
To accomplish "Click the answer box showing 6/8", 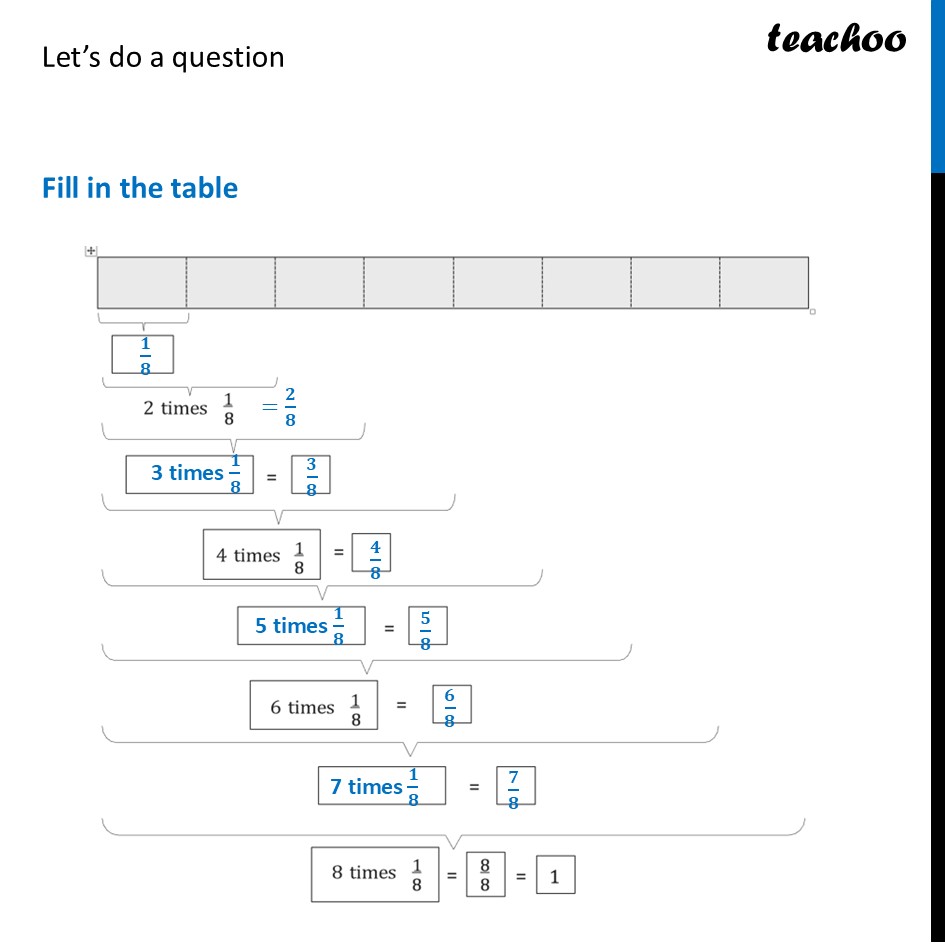I will [452, 704].
